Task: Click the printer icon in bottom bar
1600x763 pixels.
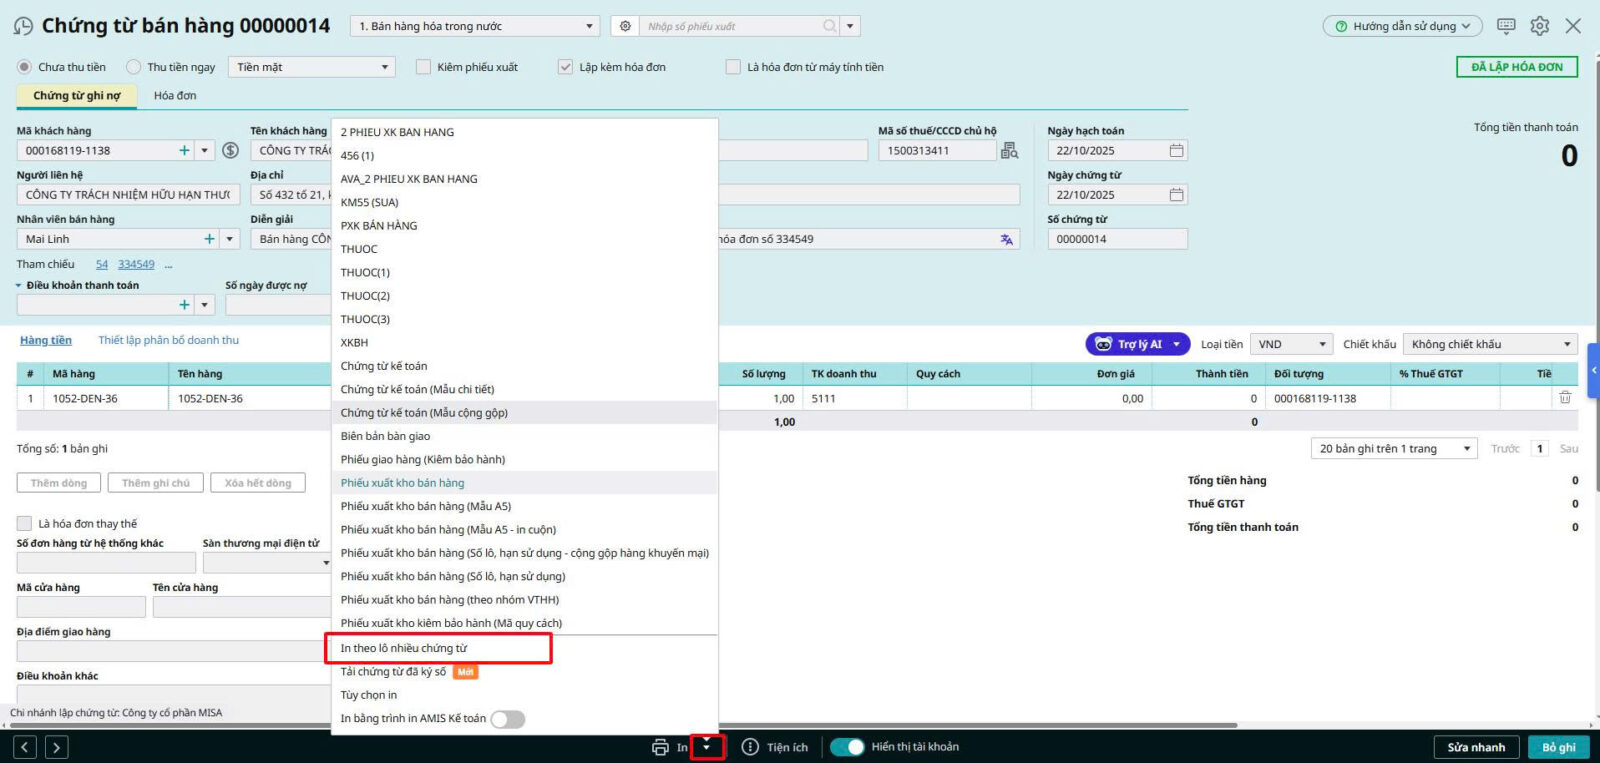Action: coord(660,747)
